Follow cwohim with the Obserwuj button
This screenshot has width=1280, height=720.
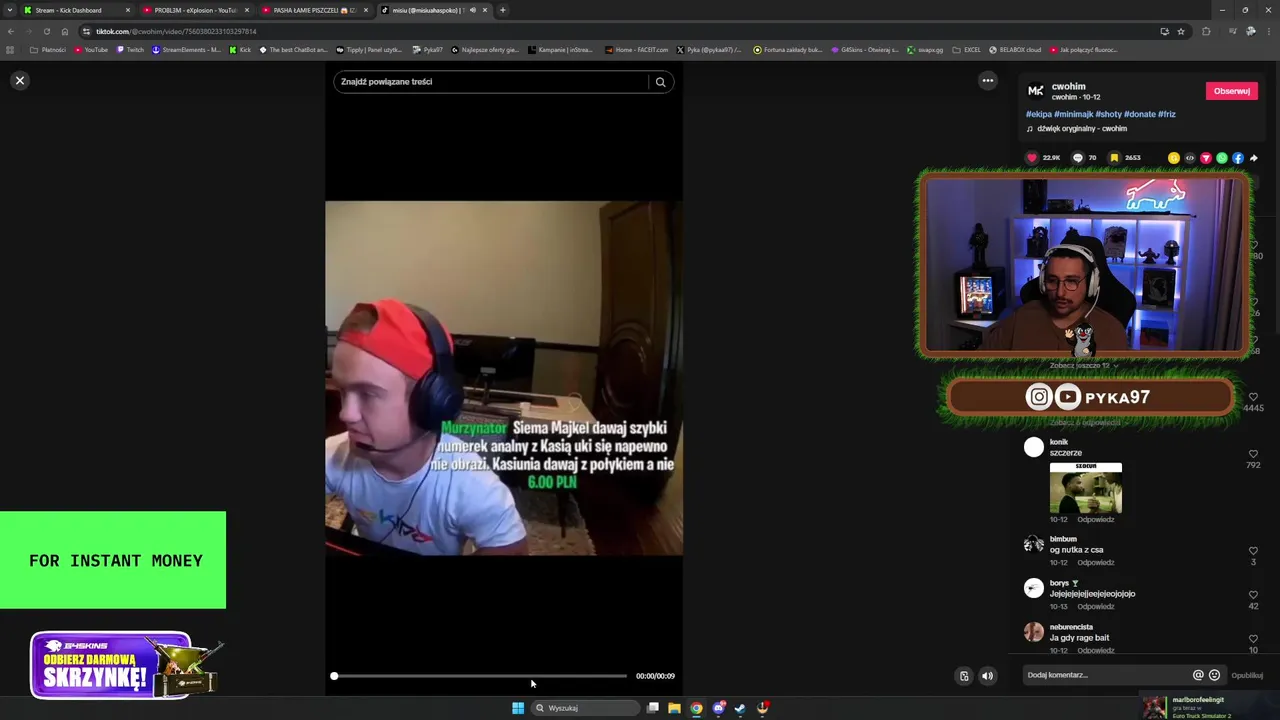tap(1231, 91)
